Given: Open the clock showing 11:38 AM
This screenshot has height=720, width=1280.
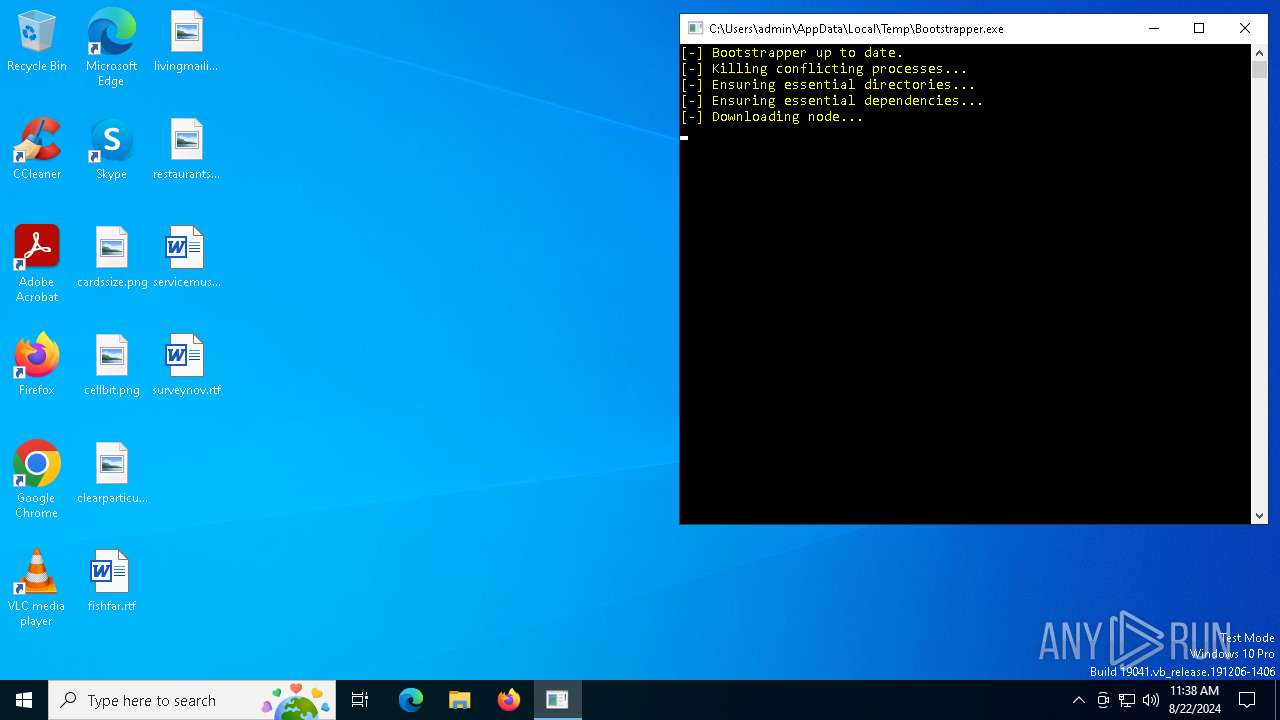Looking at the screenshot, I should pos(1194,700).
